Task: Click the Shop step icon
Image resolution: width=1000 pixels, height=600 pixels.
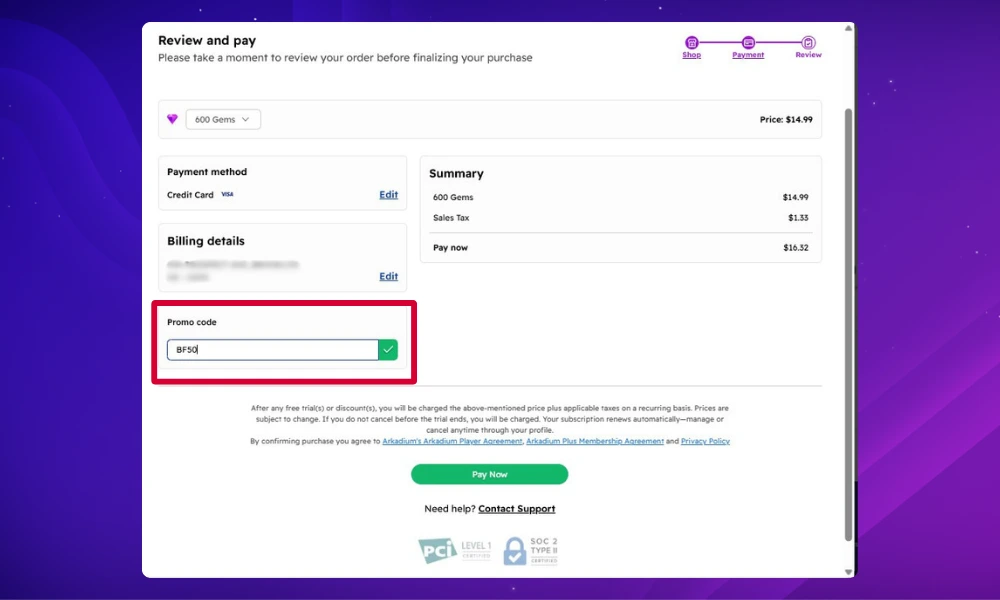Action: coord(691,41)
